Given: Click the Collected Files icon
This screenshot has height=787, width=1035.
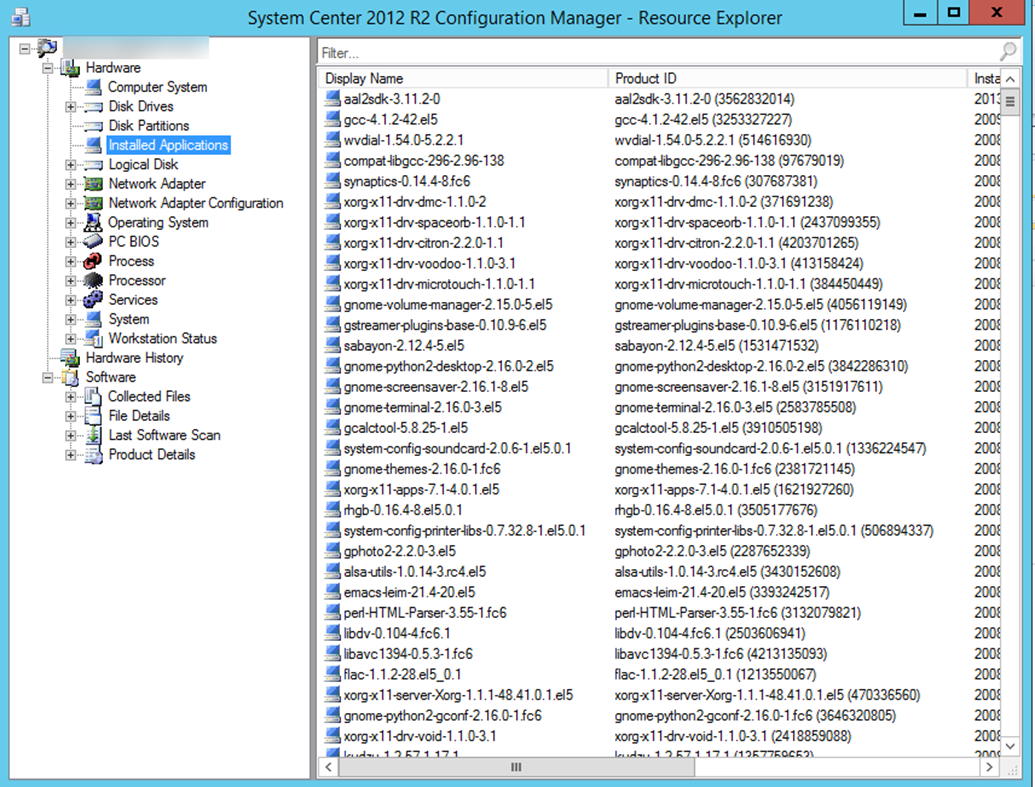Looking at the screenshot, I should click(x=93, y=396).
